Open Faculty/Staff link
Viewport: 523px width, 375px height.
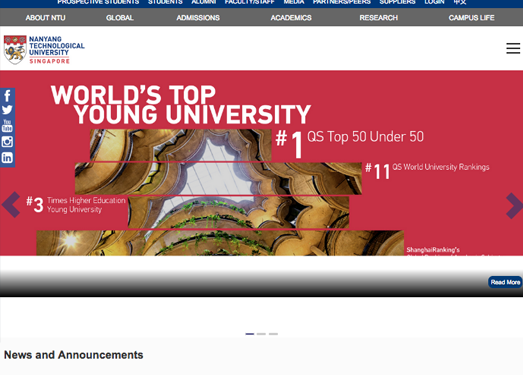249,2
